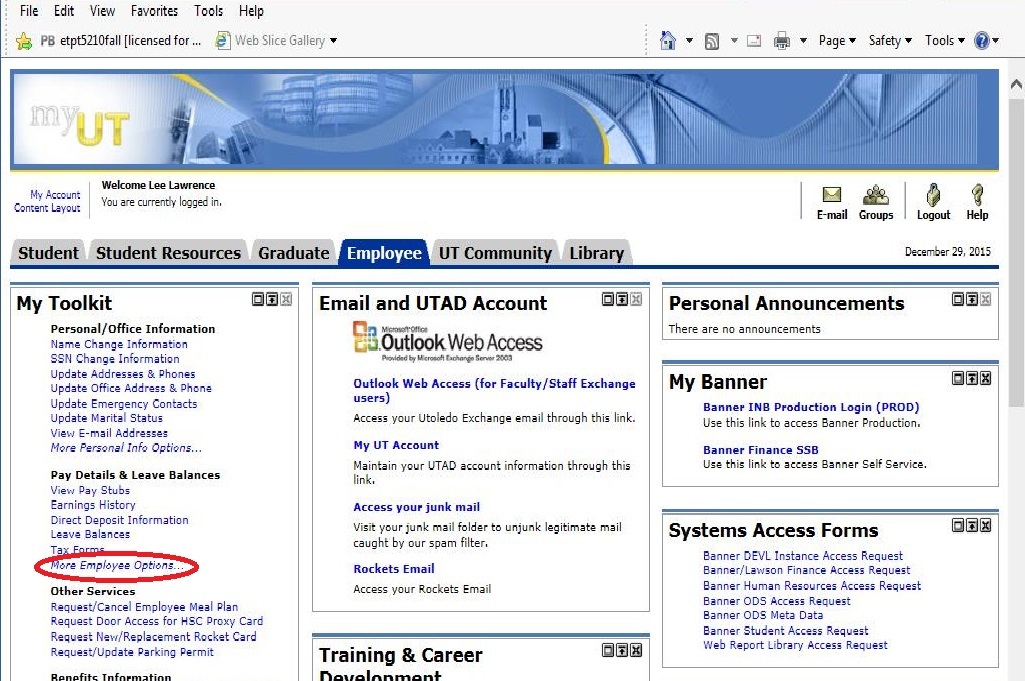The height and width of the screenshot is (681, 1025).
Task: Expand the Web Slice Gallery dropdown
Action: [333, 41]
